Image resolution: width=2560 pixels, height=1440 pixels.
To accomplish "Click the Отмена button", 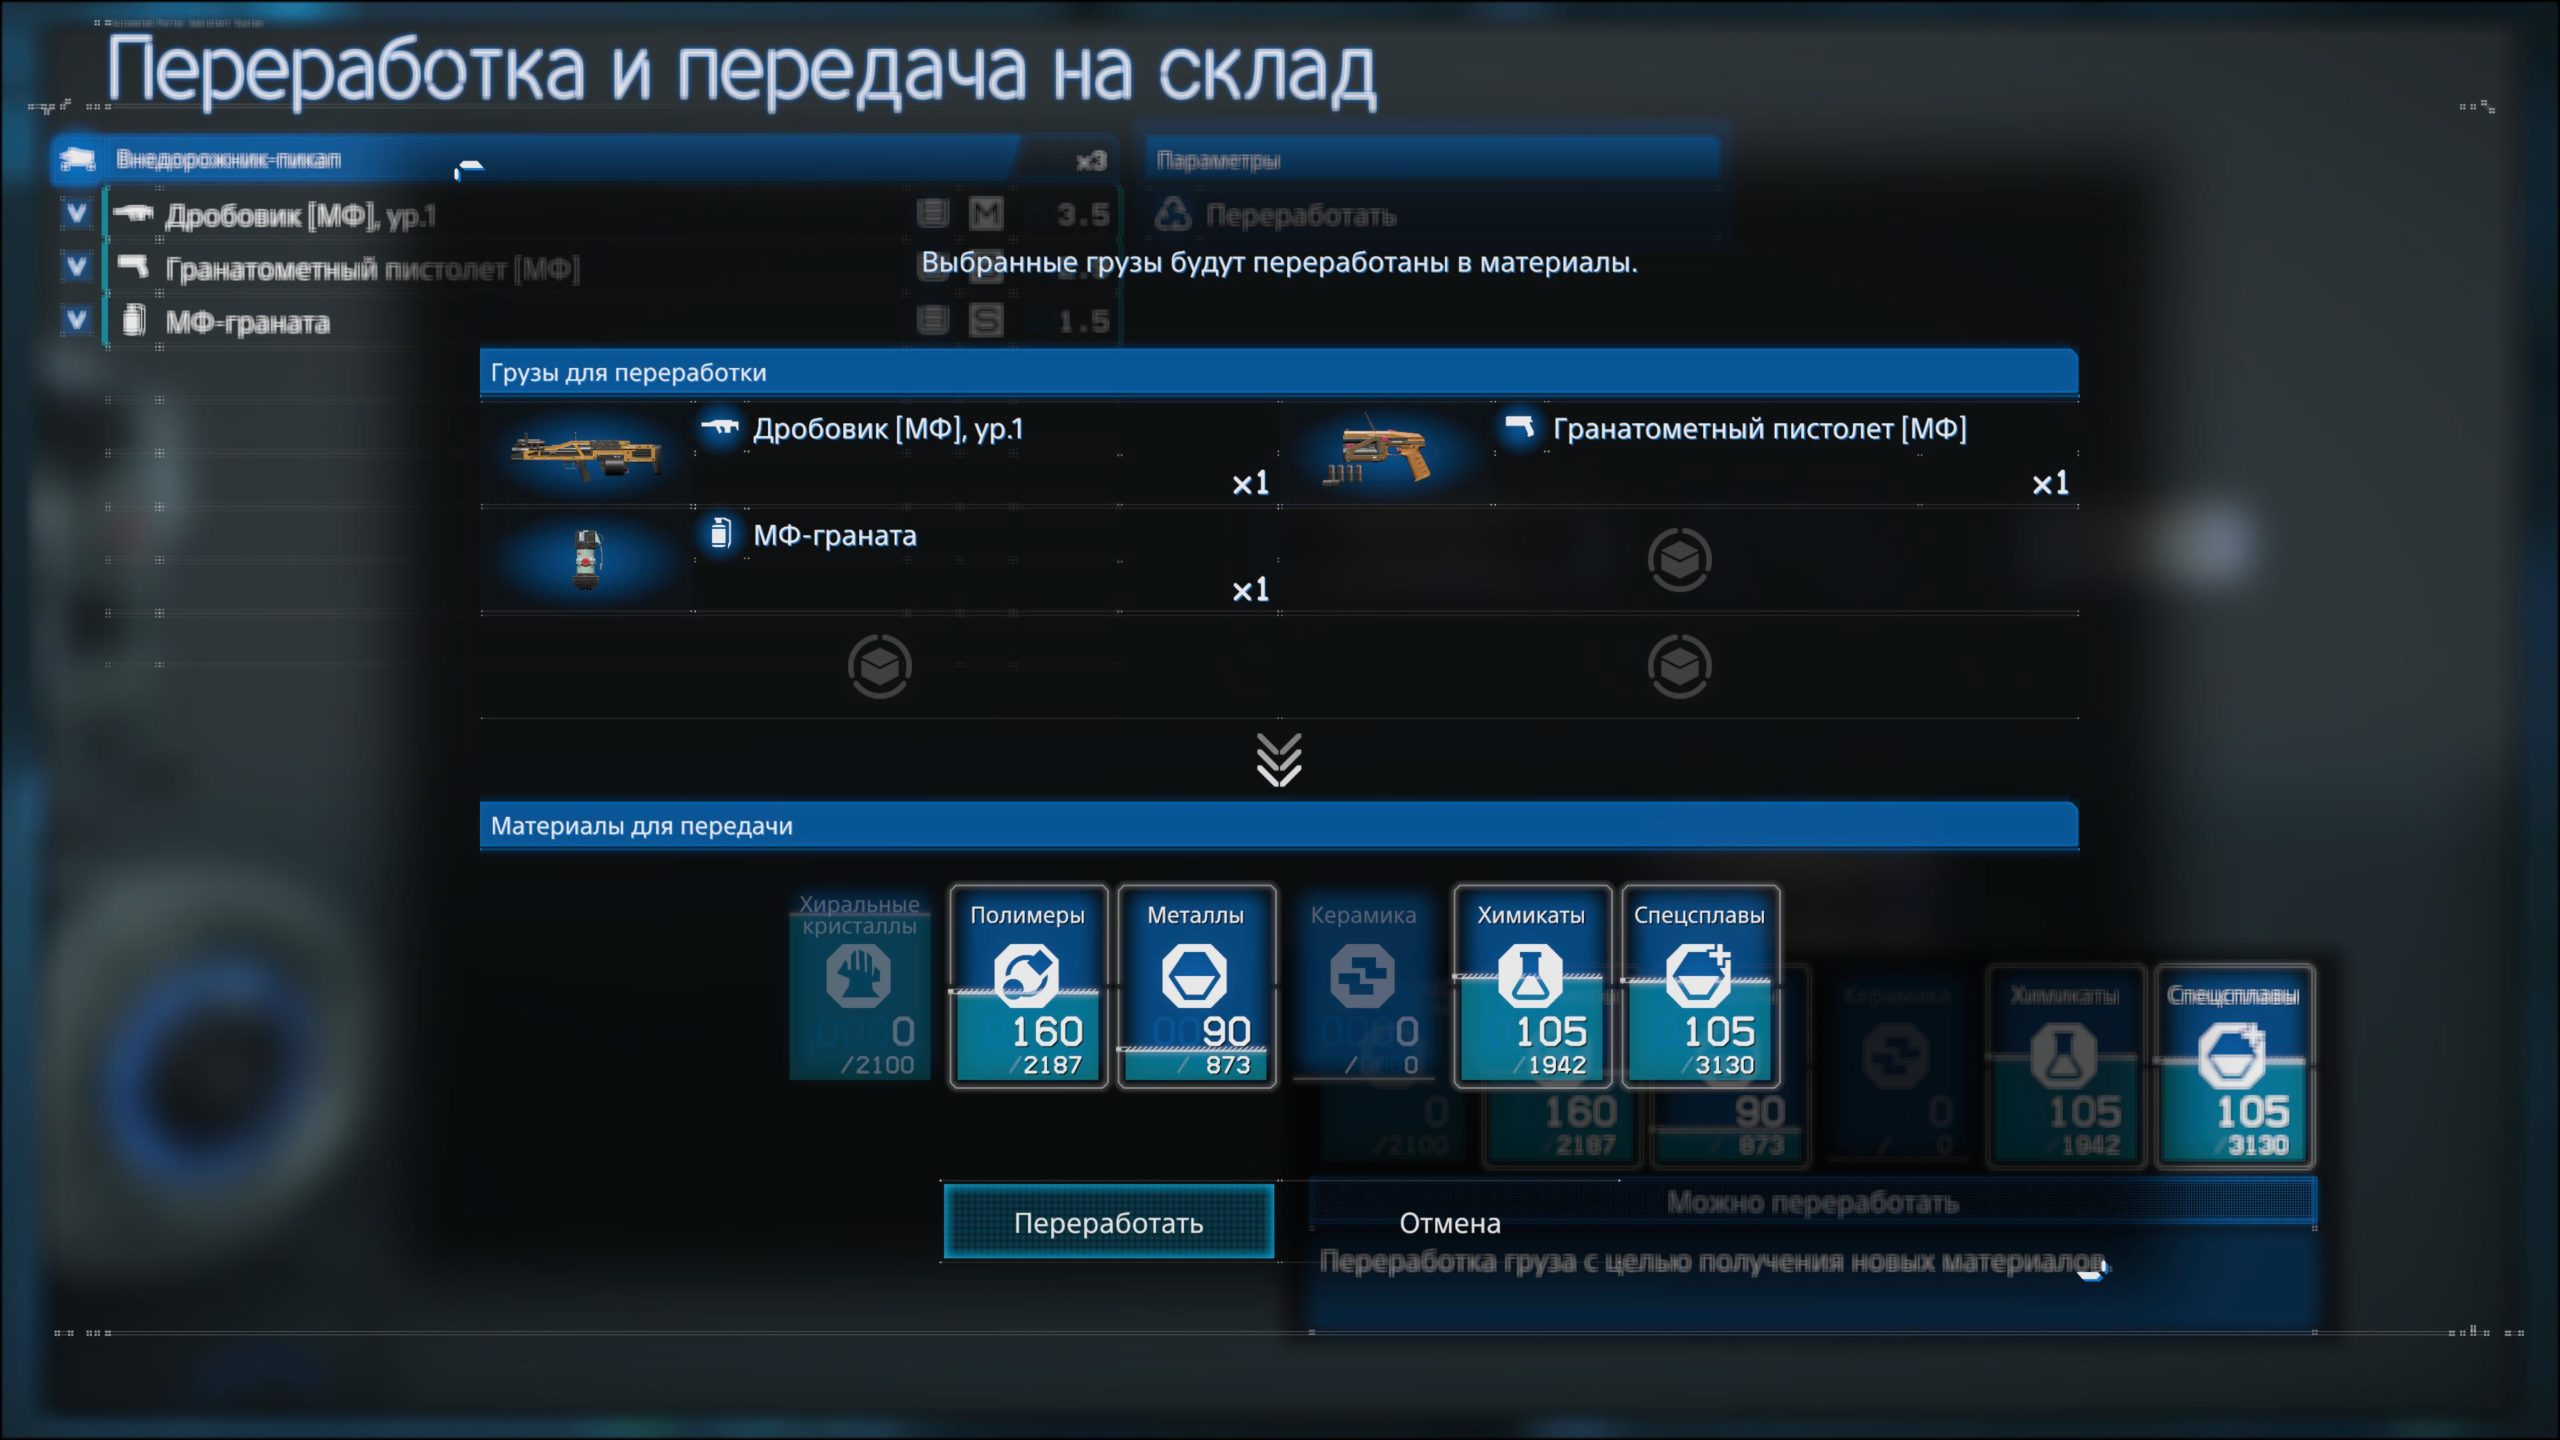I will pyautogui.click(x=1449, y=1223).
